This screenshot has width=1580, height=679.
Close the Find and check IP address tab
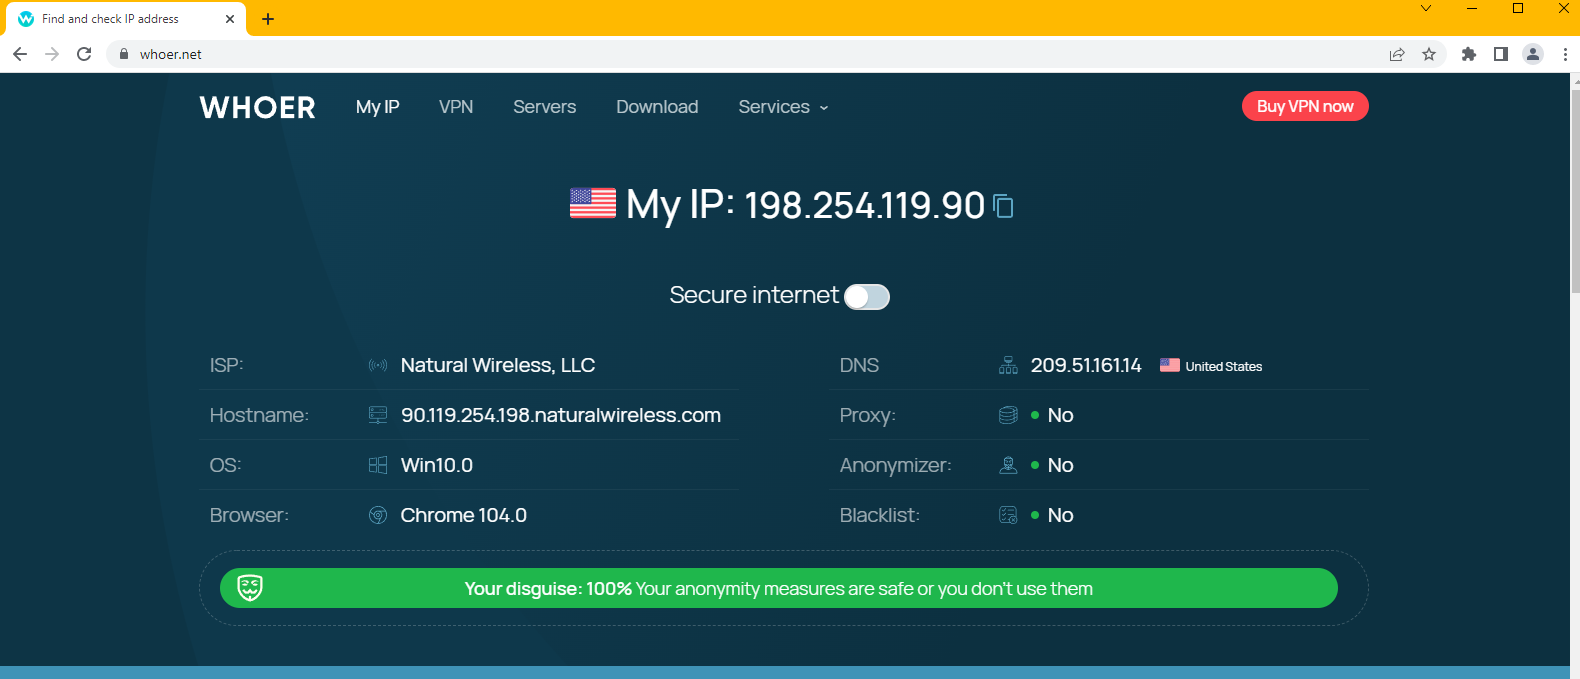230,19
